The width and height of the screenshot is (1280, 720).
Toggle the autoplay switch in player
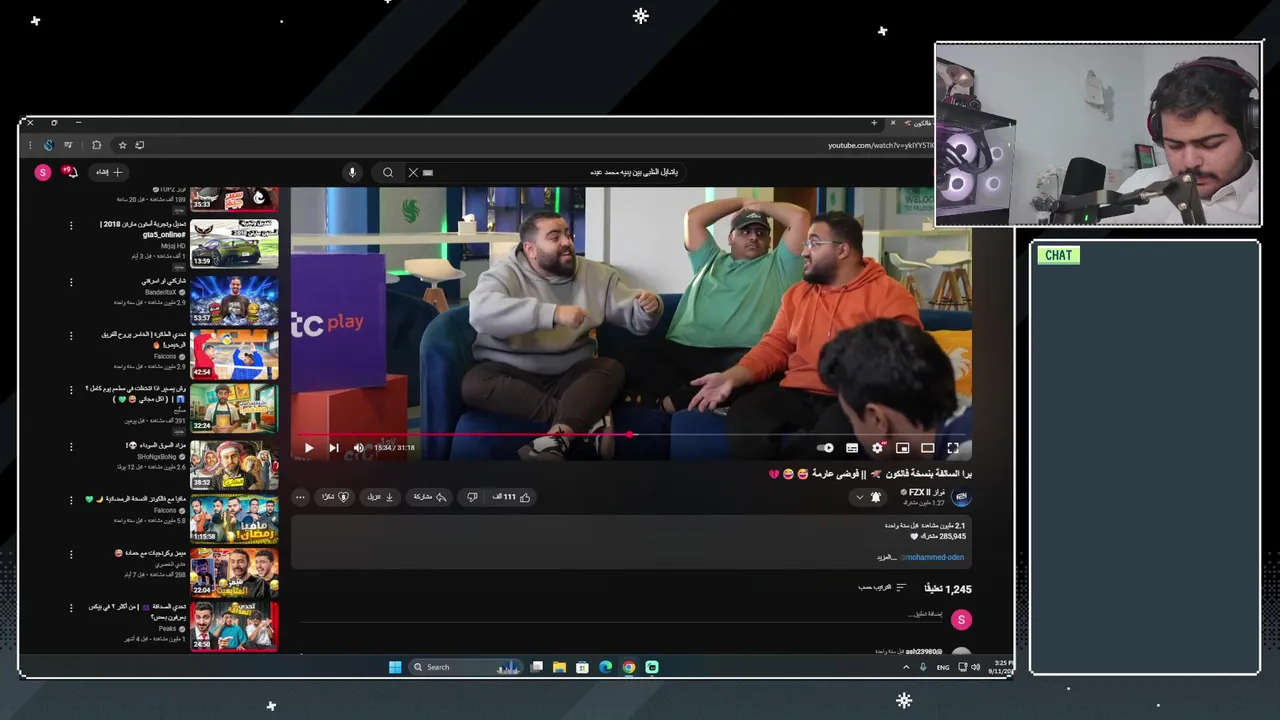coord(826,448)
